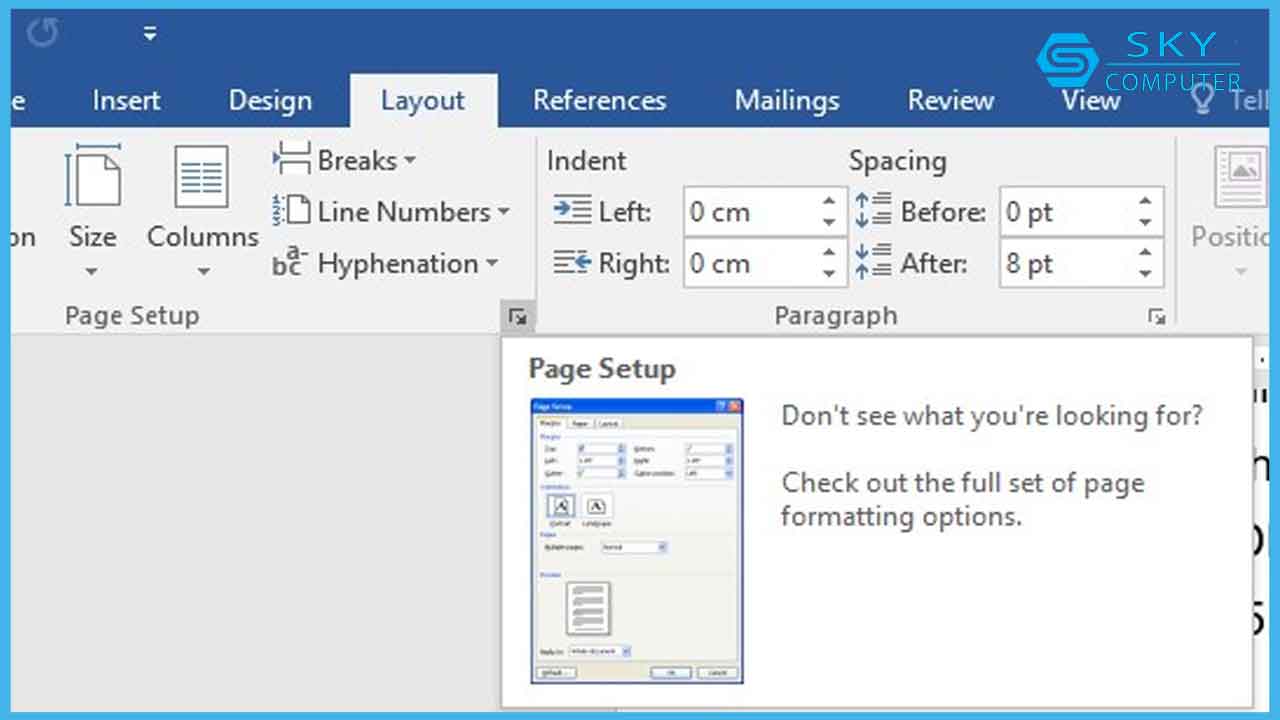The height and width of the screenshot is (720, 1280).
Task: Open the Columns layout menu
Action: 203,209
